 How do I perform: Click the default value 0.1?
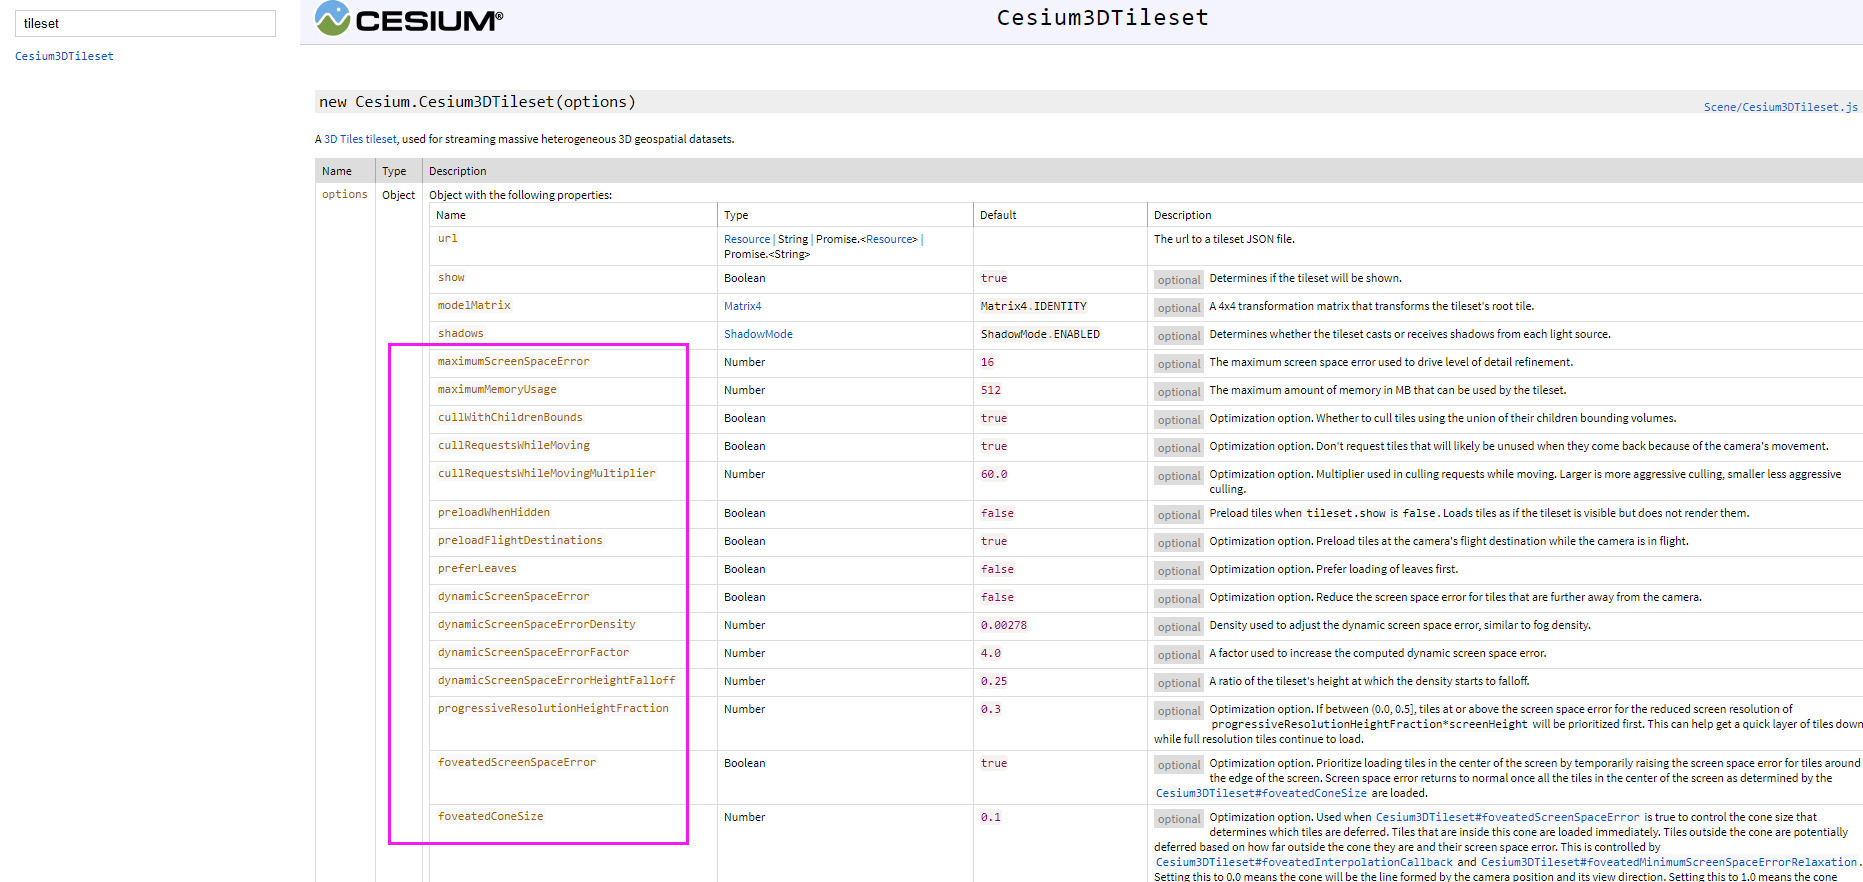tap(990, 817)
